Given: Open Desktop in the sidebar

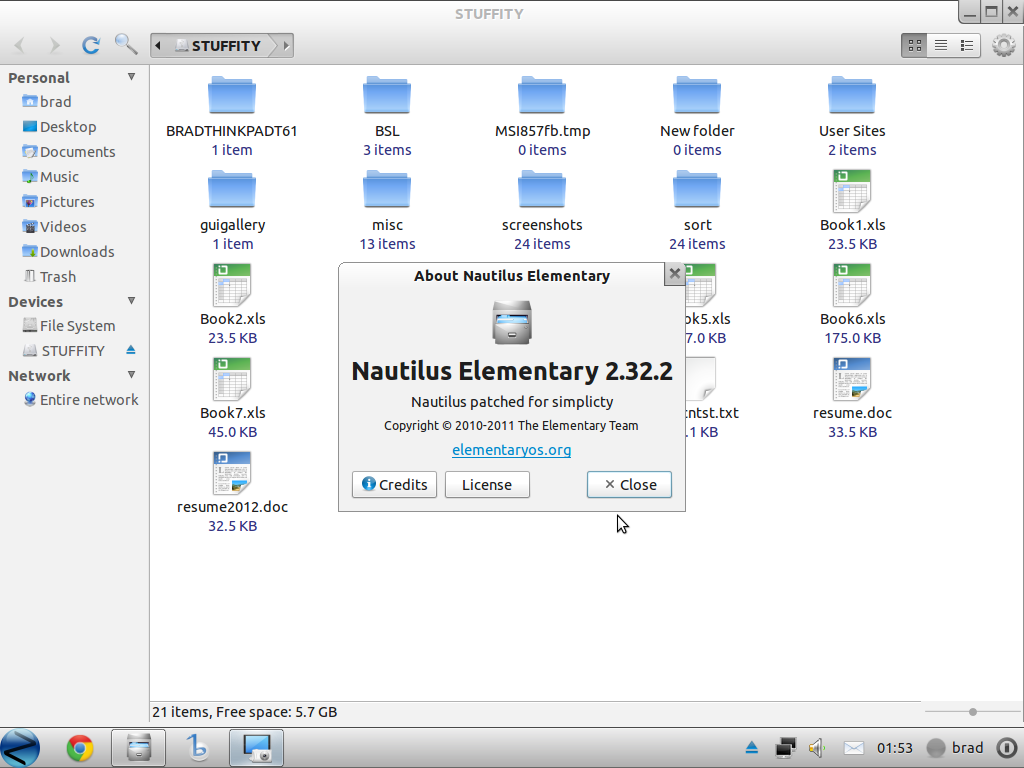Looking at the screenshot, I should [x=59, y=127].
